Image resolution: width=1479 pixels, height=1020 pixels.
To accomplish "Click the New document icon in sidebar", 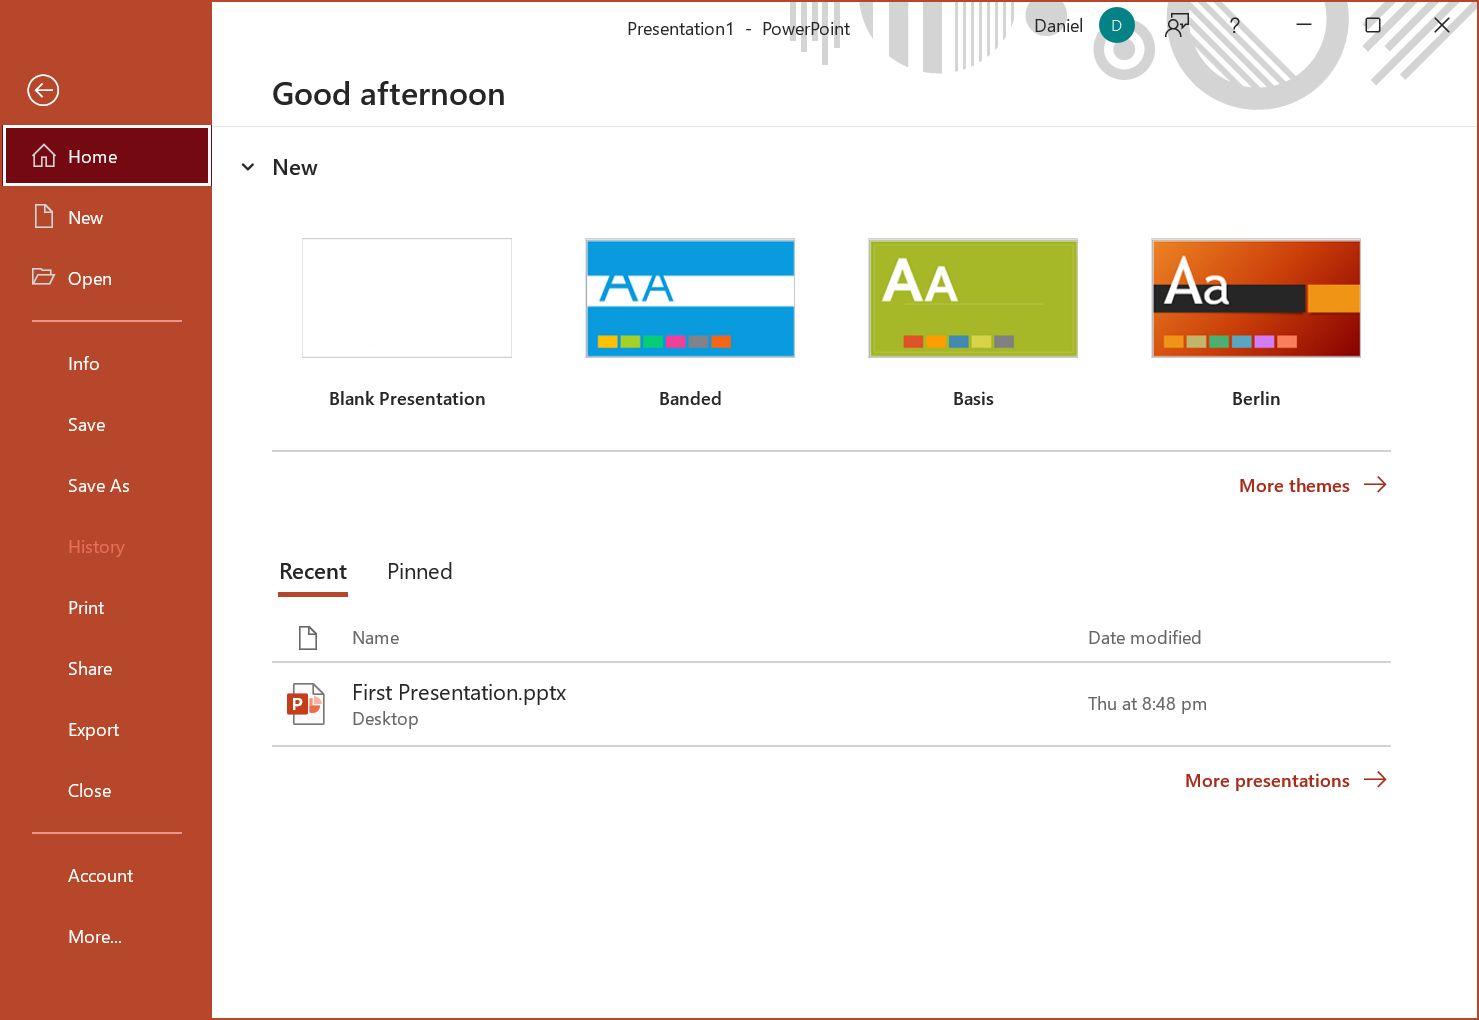I will click(44, 217).
